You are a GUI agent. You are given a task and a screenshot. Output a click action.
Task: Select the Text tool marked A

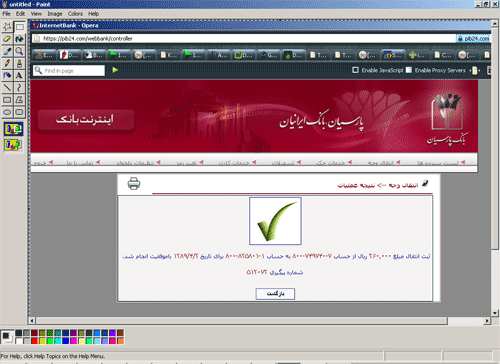pyautogui.click(x=19, y=76)
